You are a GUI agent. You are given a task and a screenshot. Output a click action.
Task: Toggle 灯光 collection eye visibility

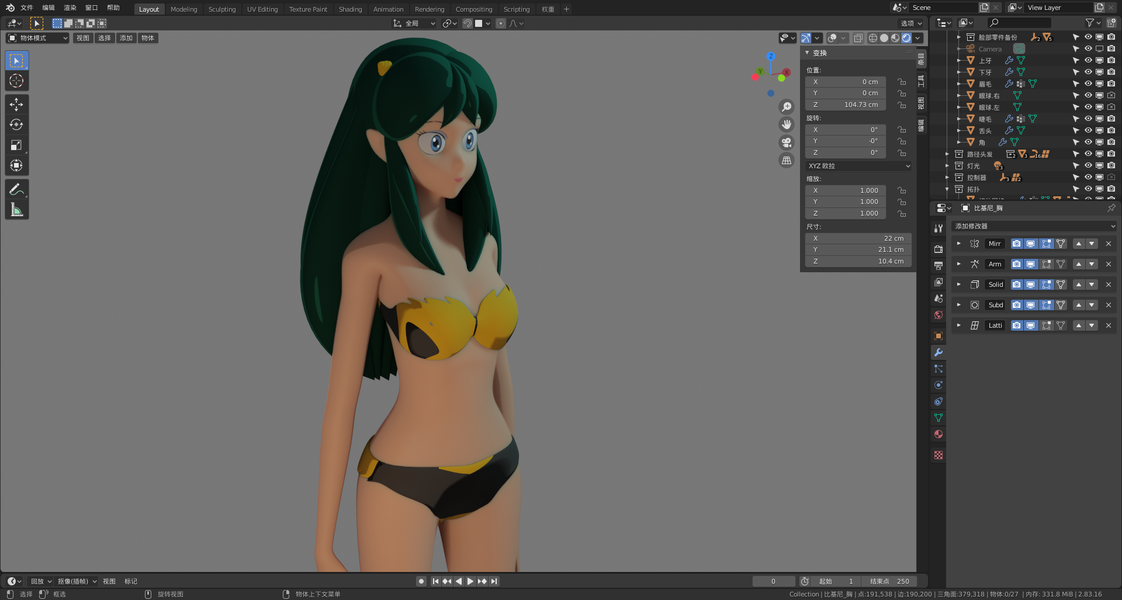(x=1088, y=166)
